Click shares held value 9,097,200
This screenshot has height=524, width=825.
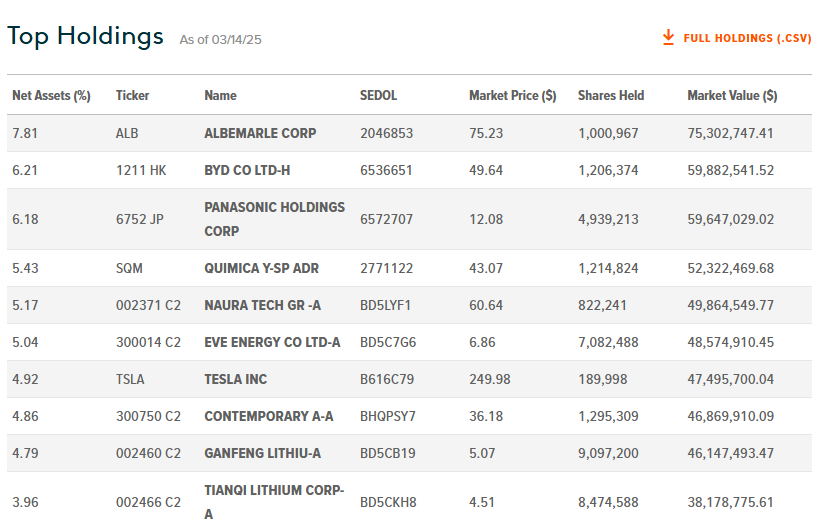point(608,453)
